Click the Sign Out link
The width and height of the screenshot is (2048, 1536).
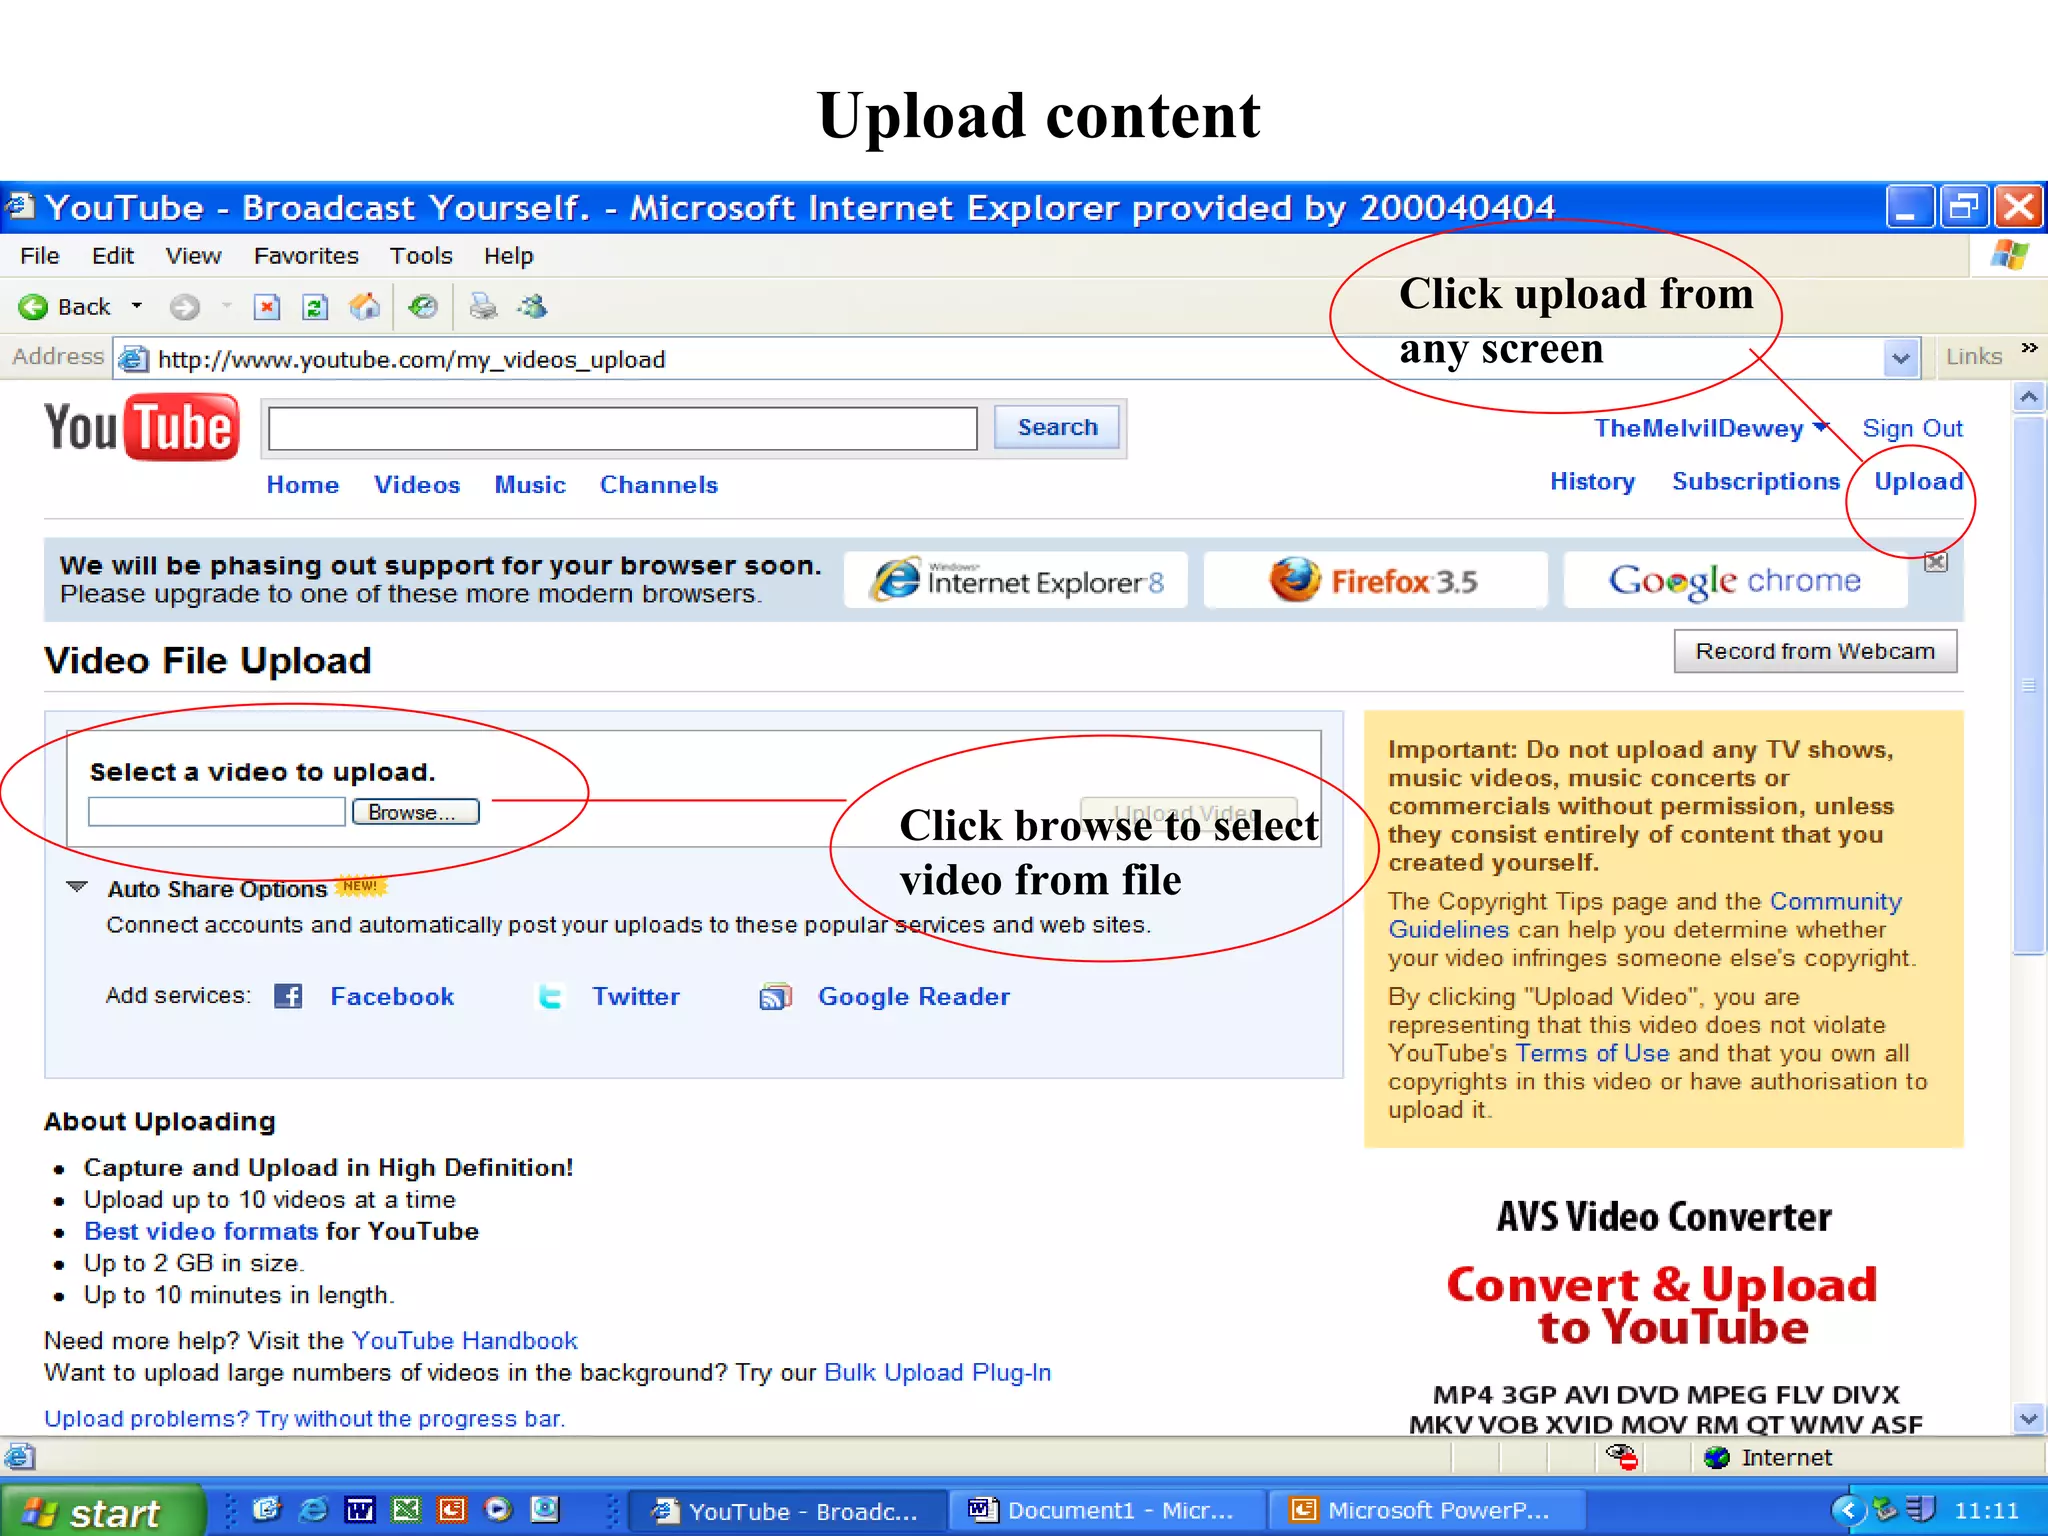pyautogui.click(x=1912, y=429)
